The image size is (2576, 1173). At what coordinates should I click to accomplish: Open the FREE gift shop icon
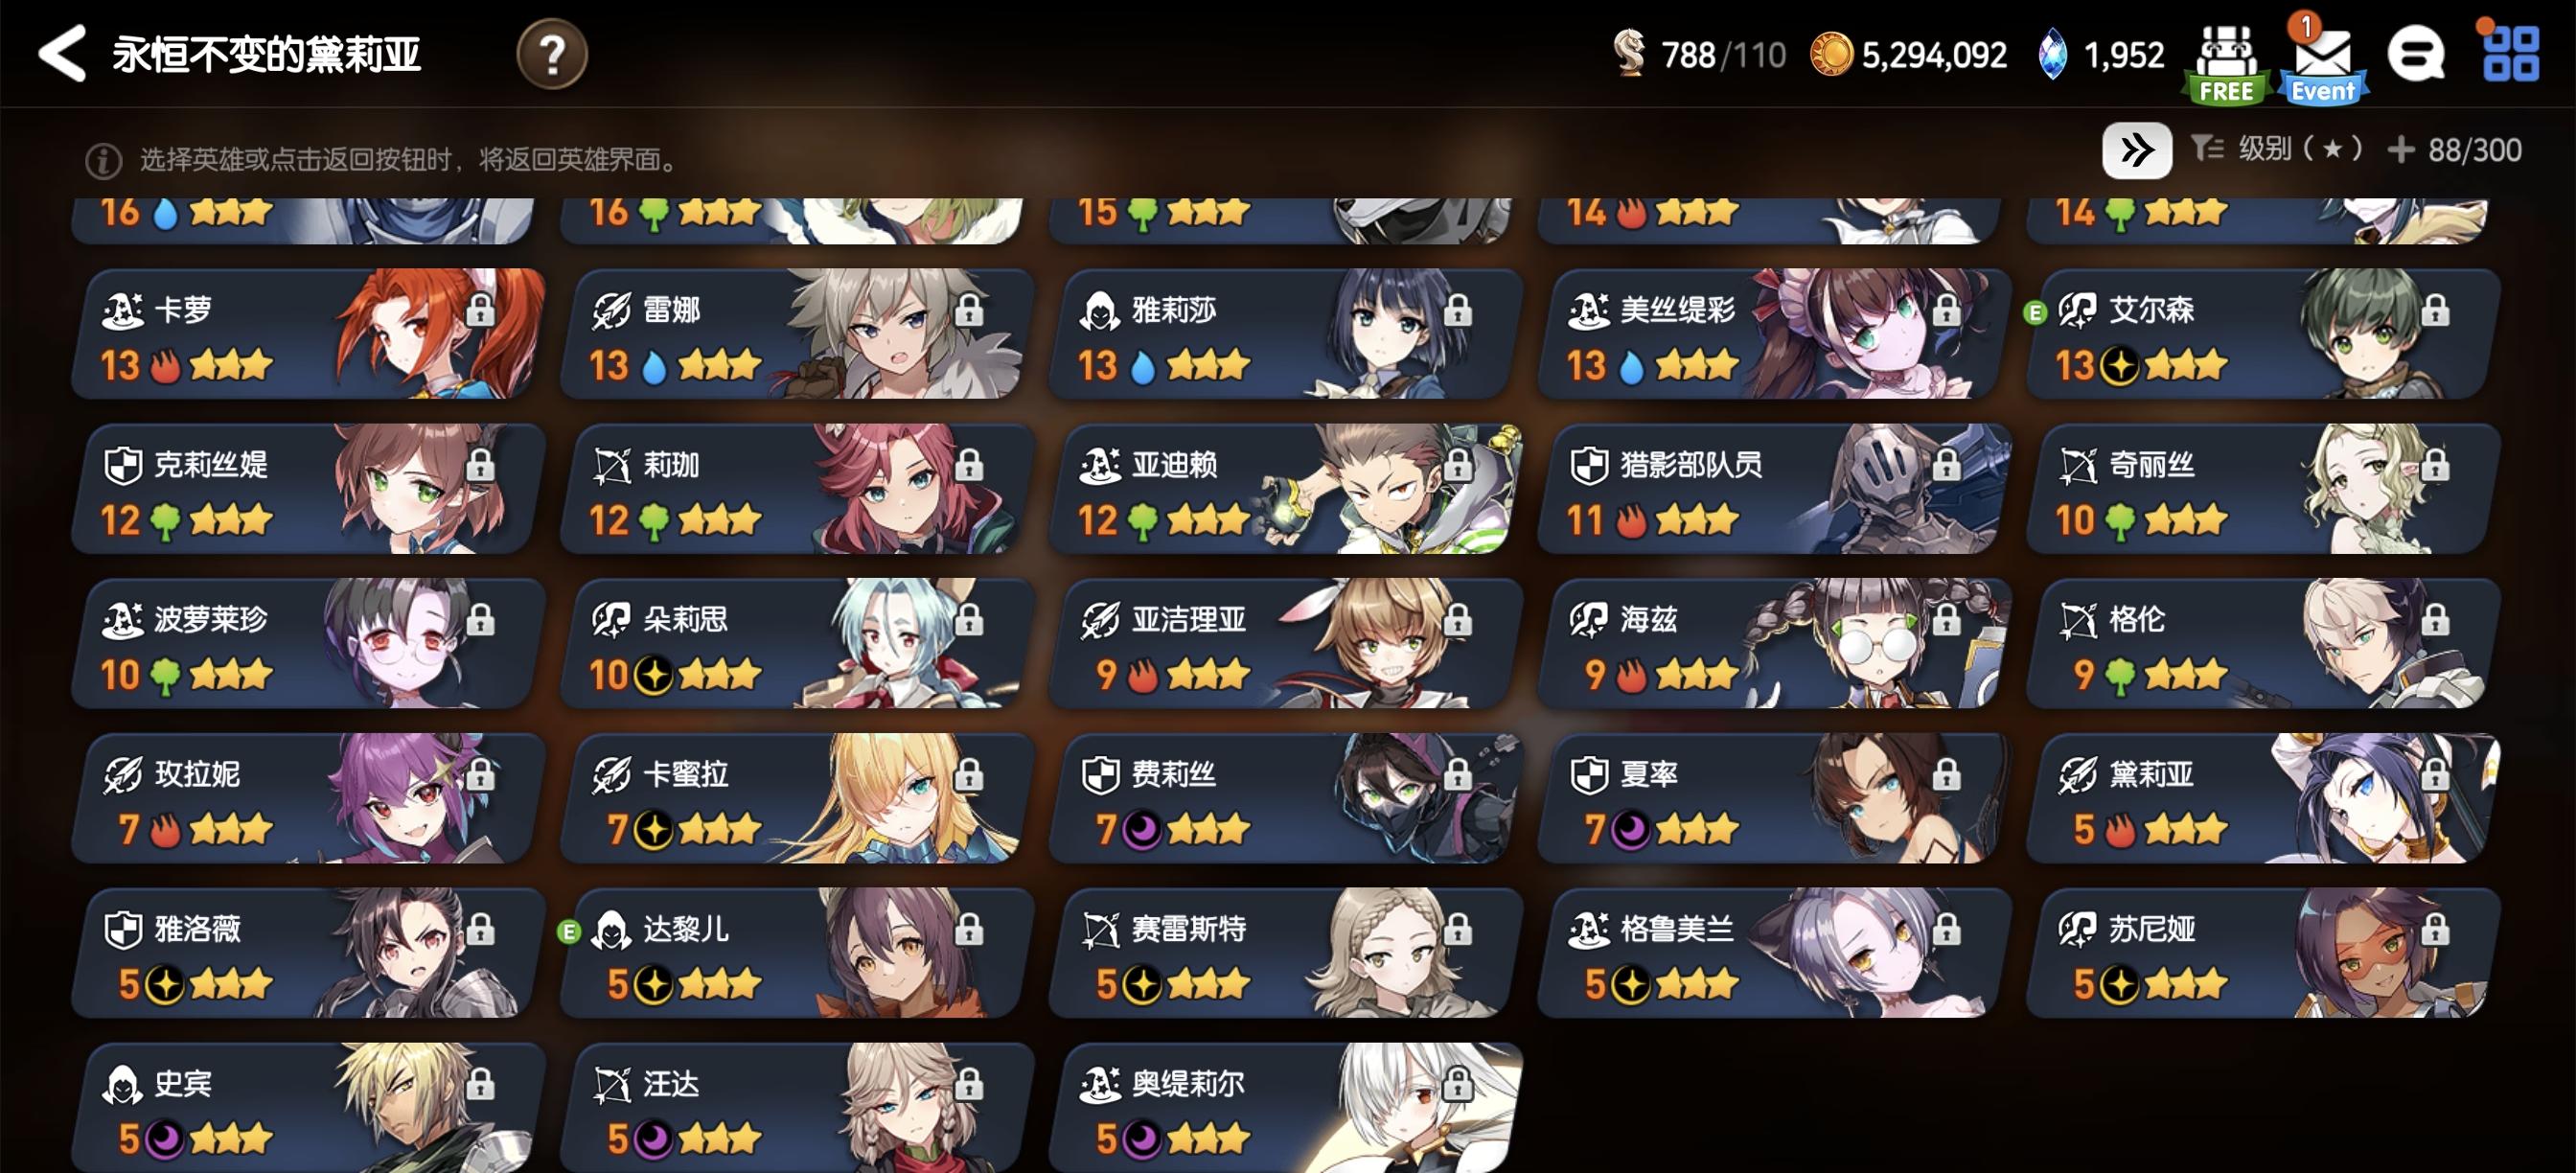click(x=2225, y=63)
